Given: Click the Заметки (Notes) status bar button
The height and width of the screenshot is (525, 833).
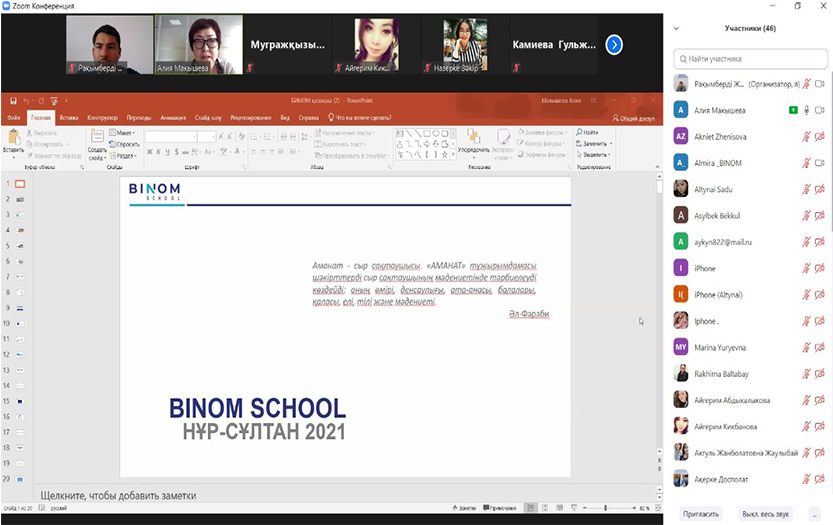Looking at the screenshot, I should pyautogui.click(x=464, y=508).
